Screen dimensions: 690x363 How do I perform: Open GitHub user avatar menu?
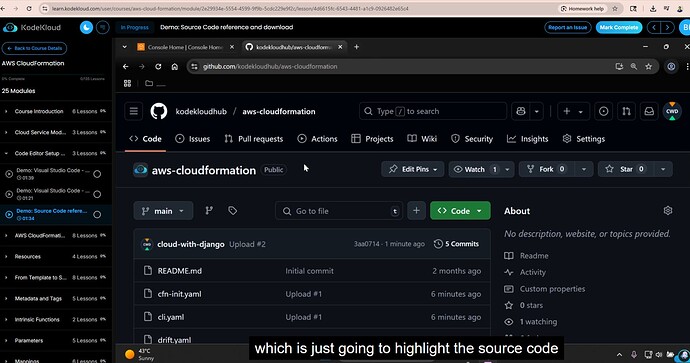[x=672, y=111]
